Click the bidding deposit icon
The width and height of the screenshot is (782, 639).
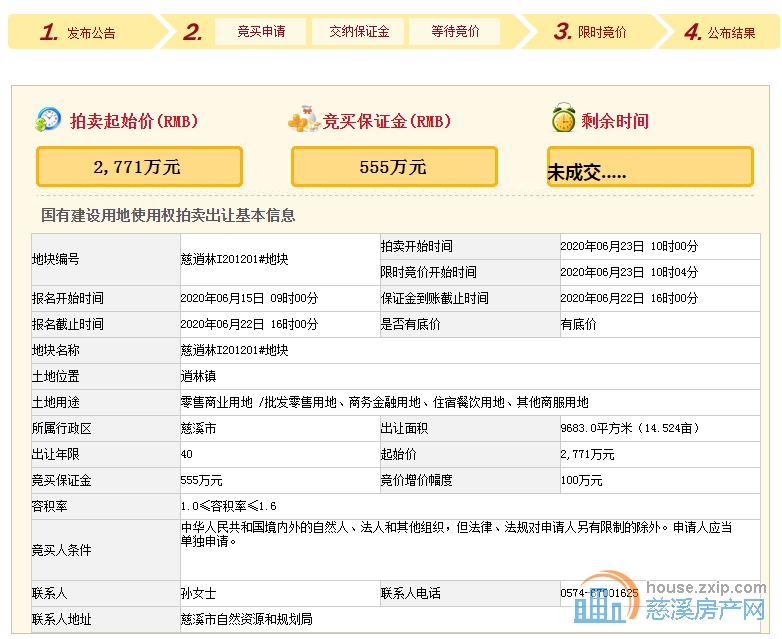pos(303,121)
